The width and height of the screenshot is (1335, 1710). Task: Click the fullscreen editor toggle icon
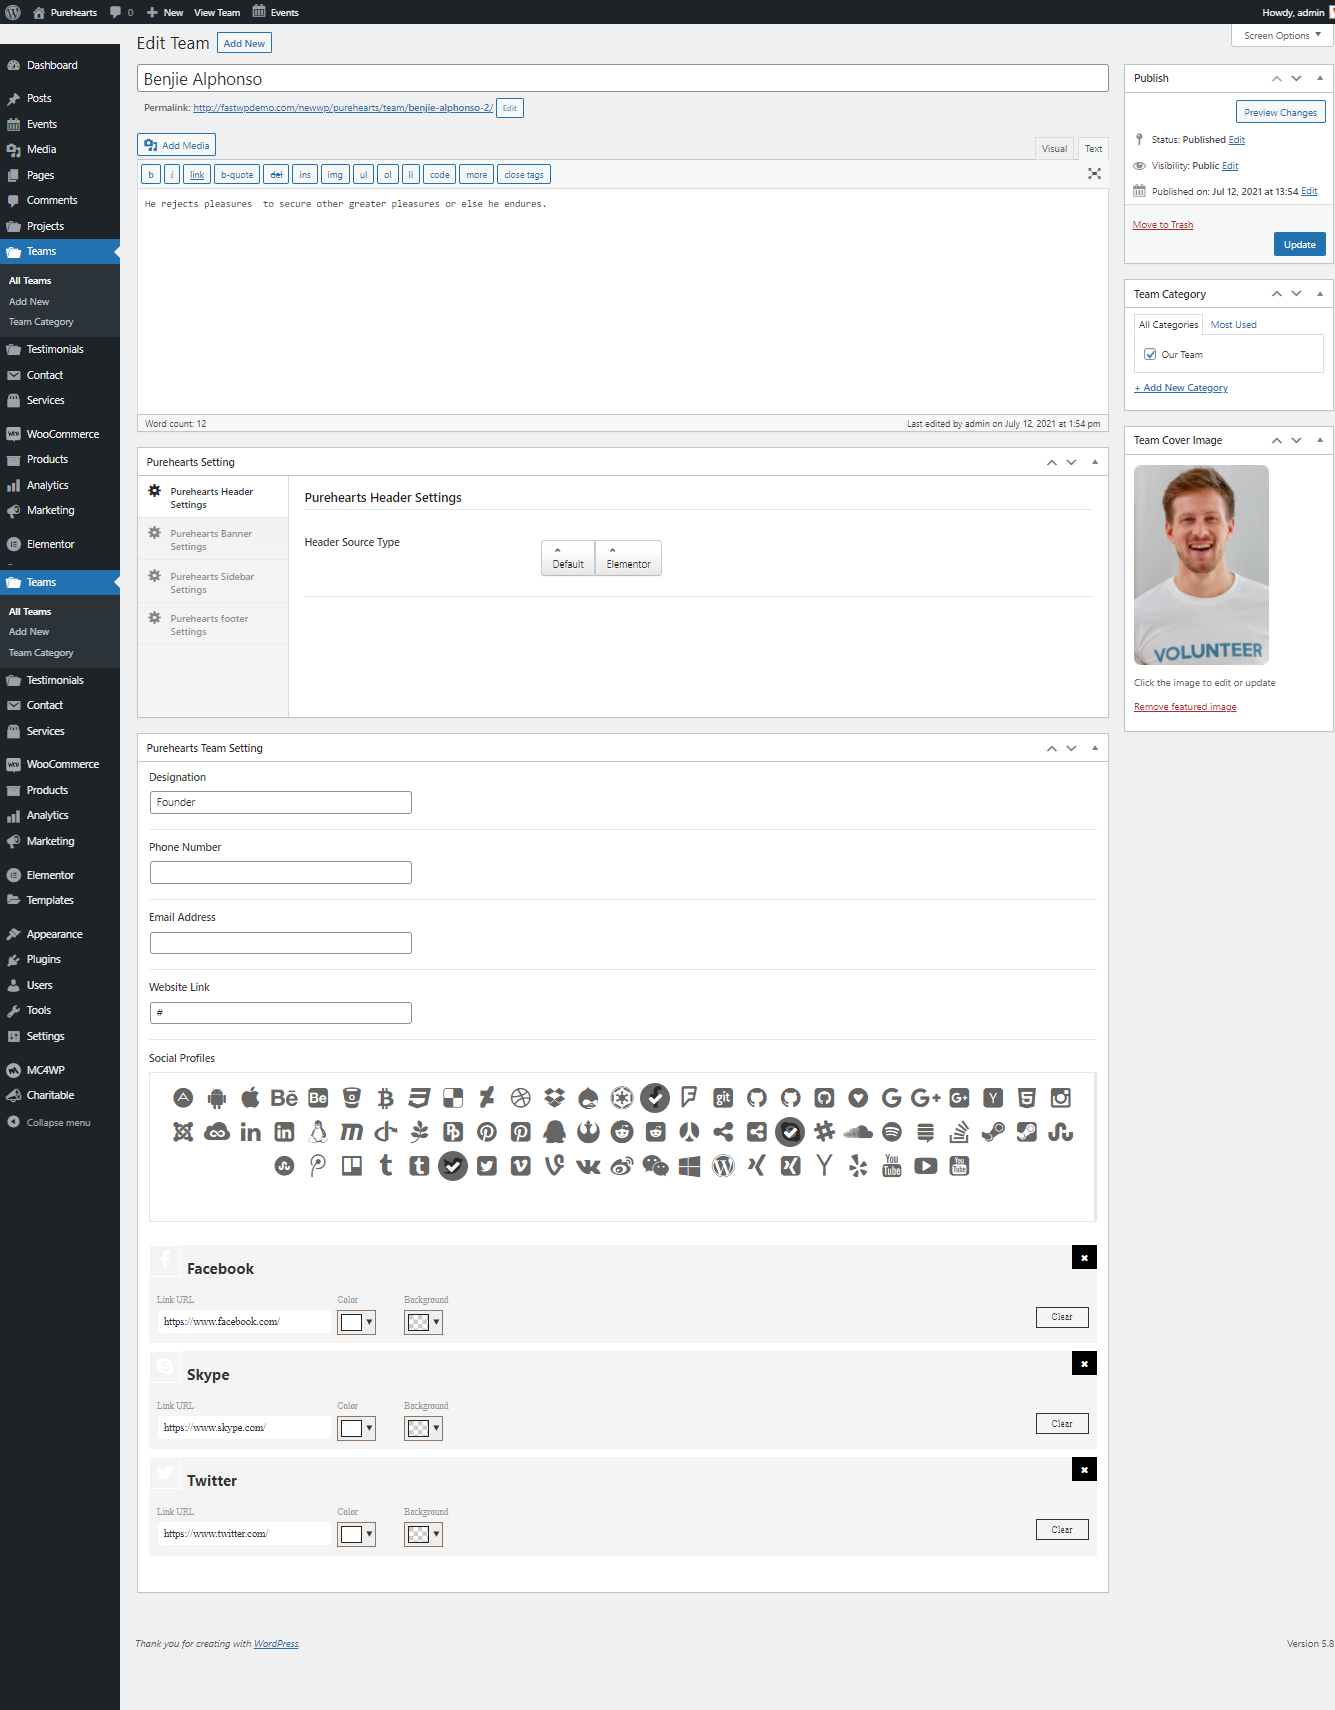1094,174
